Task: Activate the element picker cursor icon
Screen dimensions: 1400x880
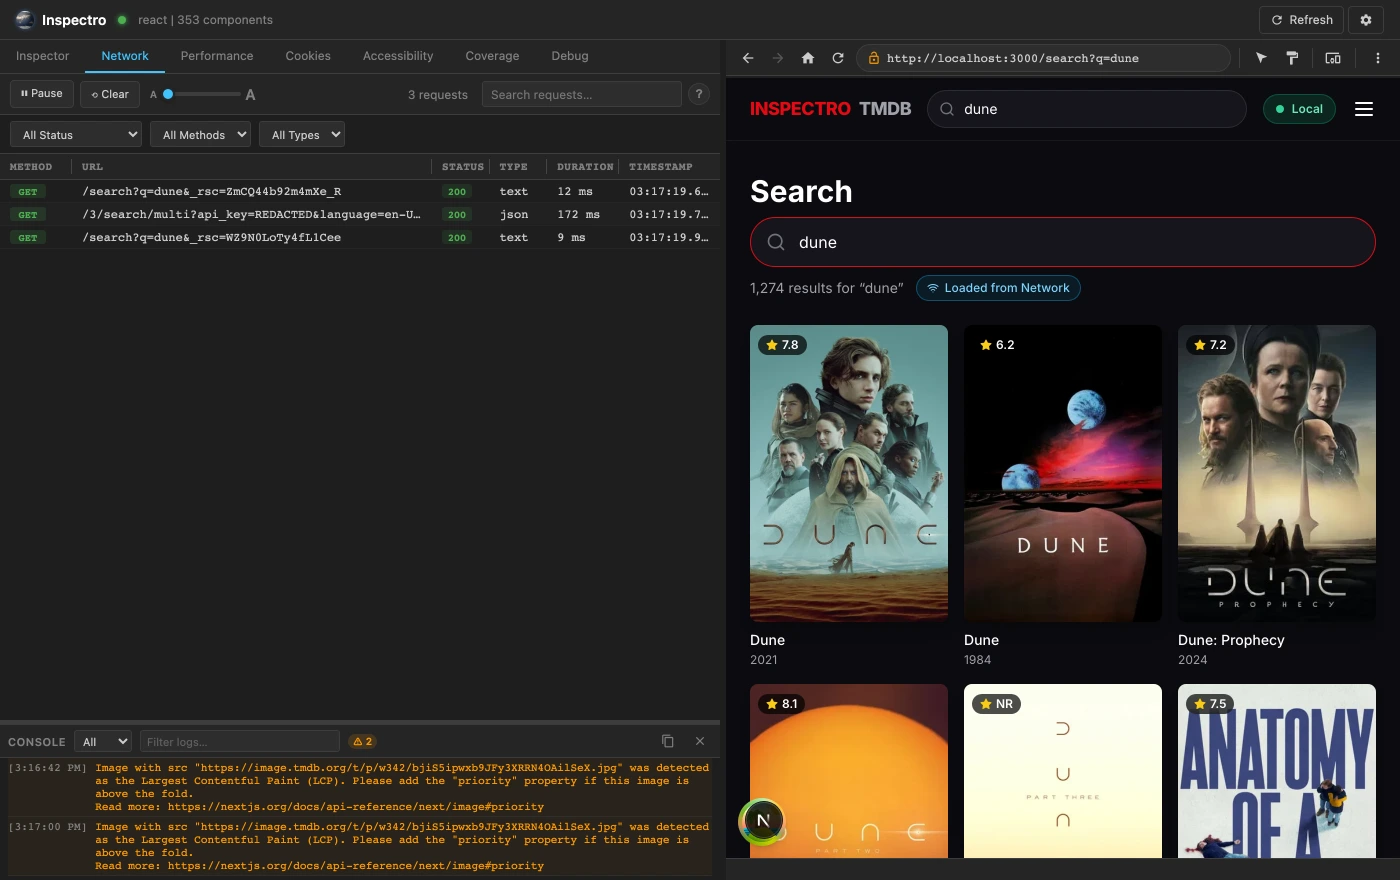Action: (1261, 58)
